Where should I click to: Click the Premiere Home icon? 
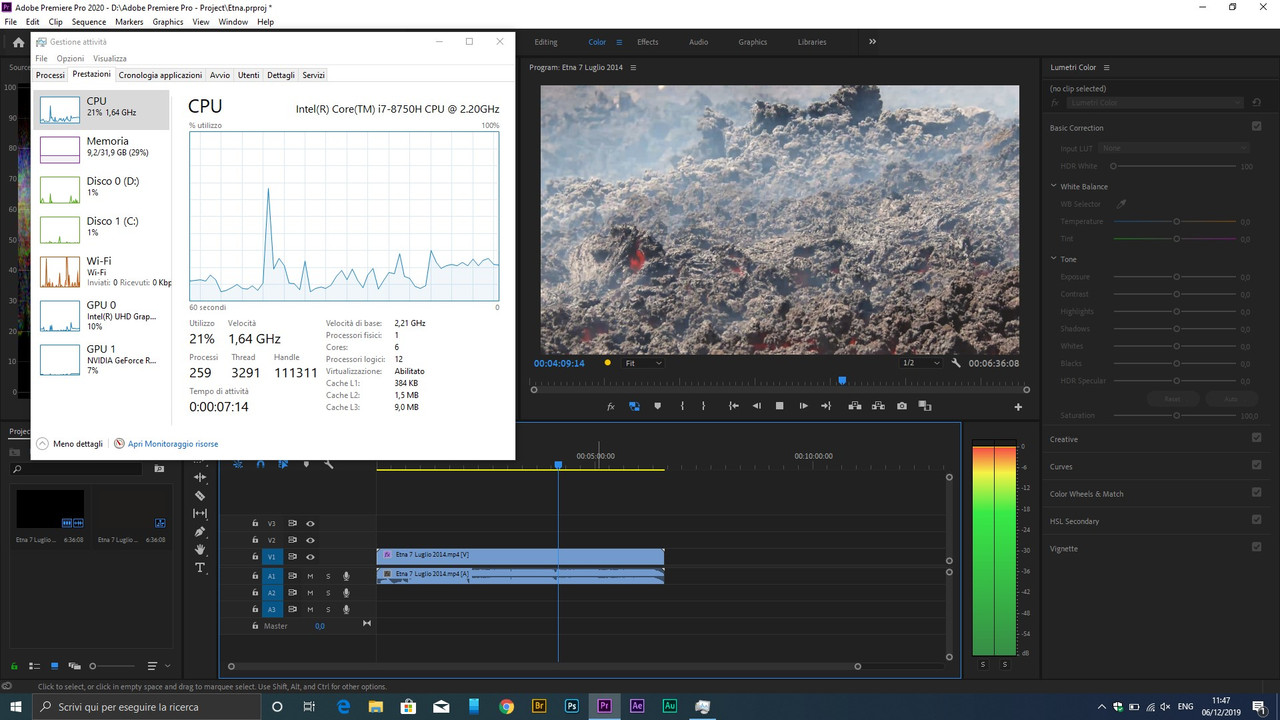(18, 42)
